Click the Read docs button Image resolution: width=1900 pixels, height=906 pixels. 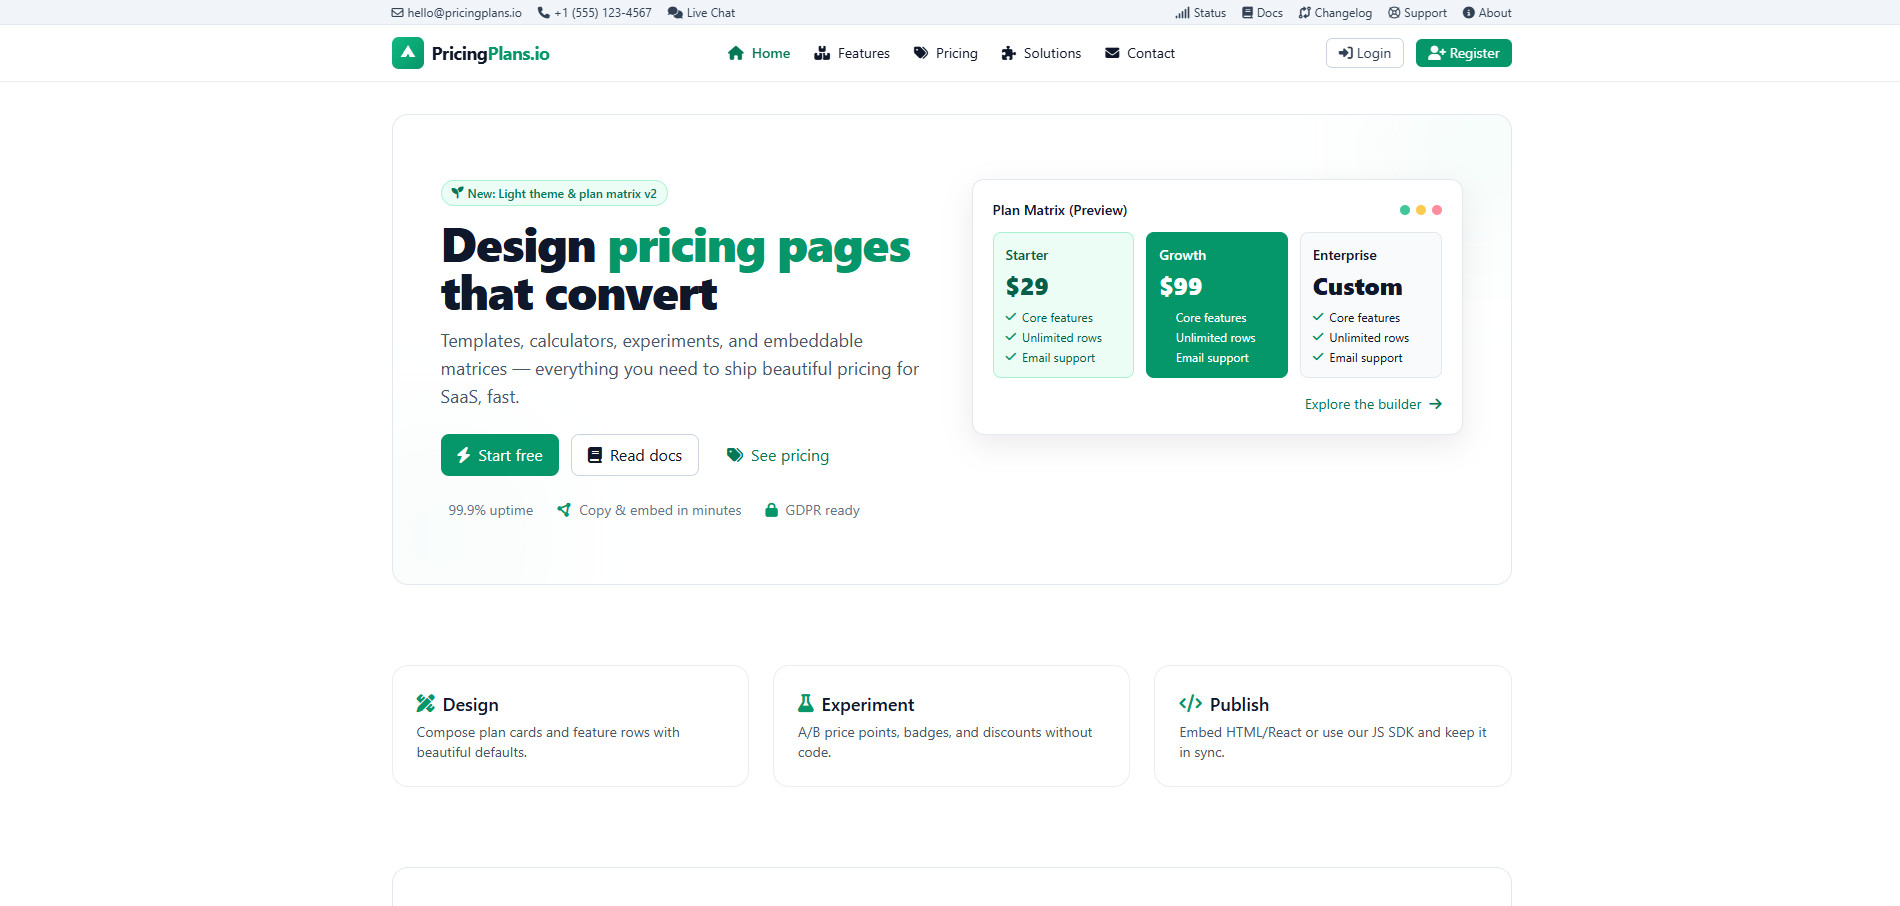635,455
